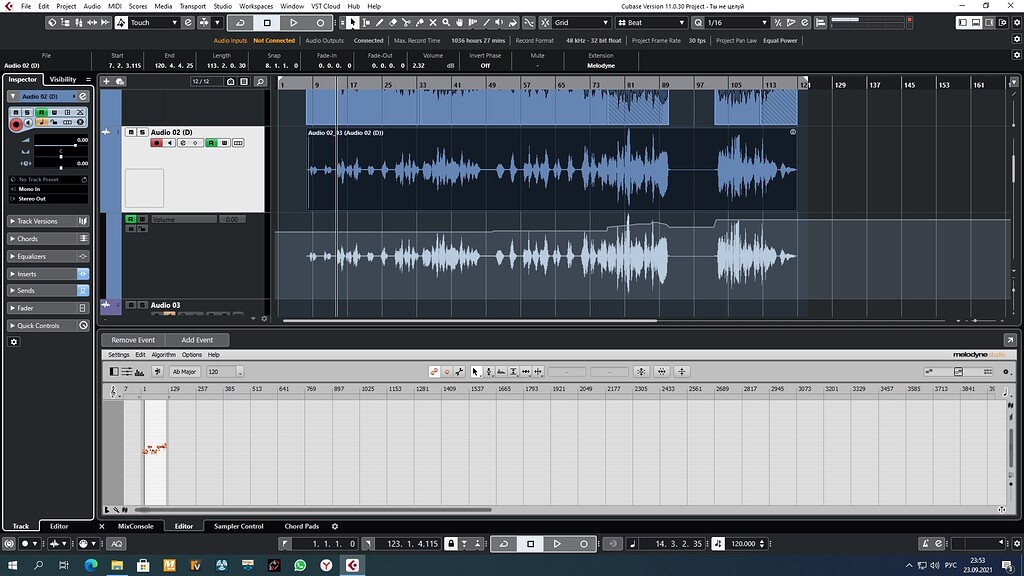Image resolution: width=1024 pixels, height=576 pixels.
Task: Mute Audio 02 (D) track
Action: [x=131, y=132]
